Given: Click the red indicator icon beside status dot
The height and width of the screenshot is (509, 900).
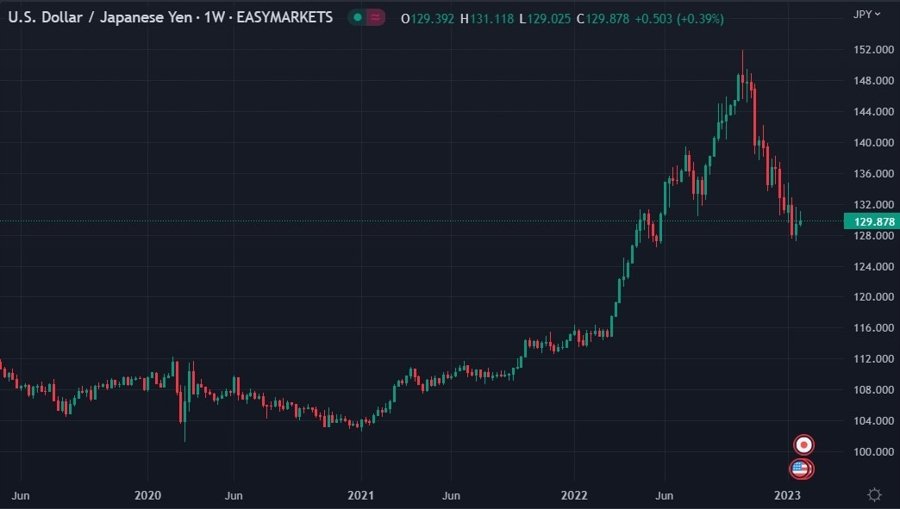Looking at the screenshot, I should coord(375,18).
